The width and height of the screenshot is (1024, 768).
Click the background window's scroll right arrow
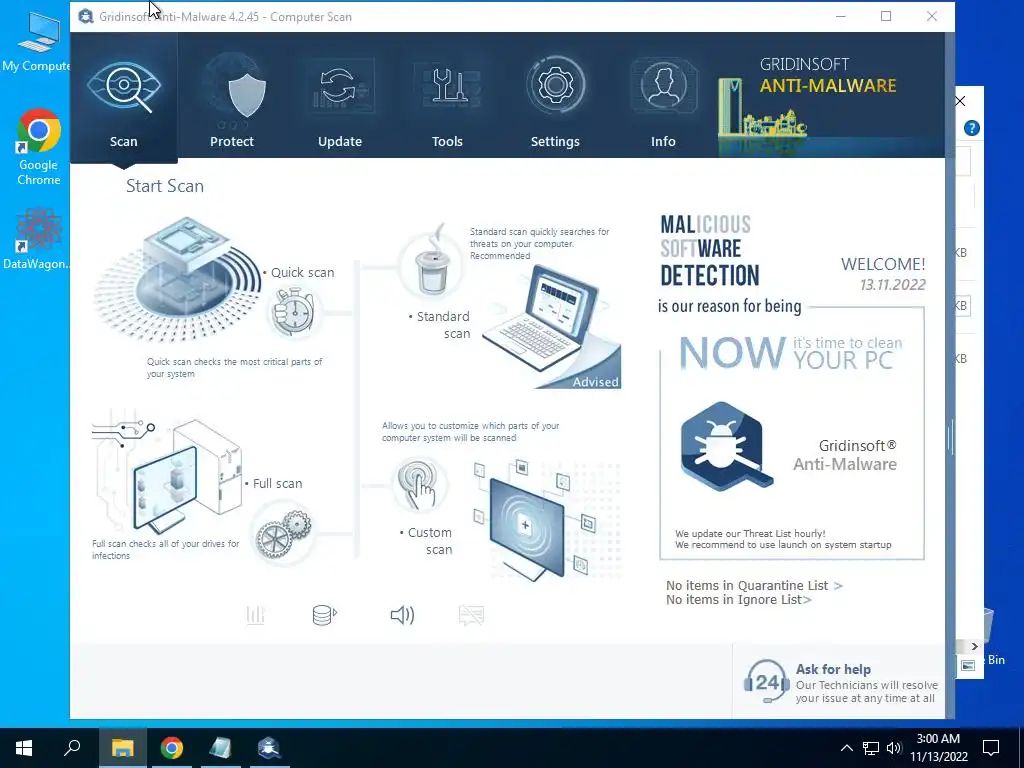point(974,646)
